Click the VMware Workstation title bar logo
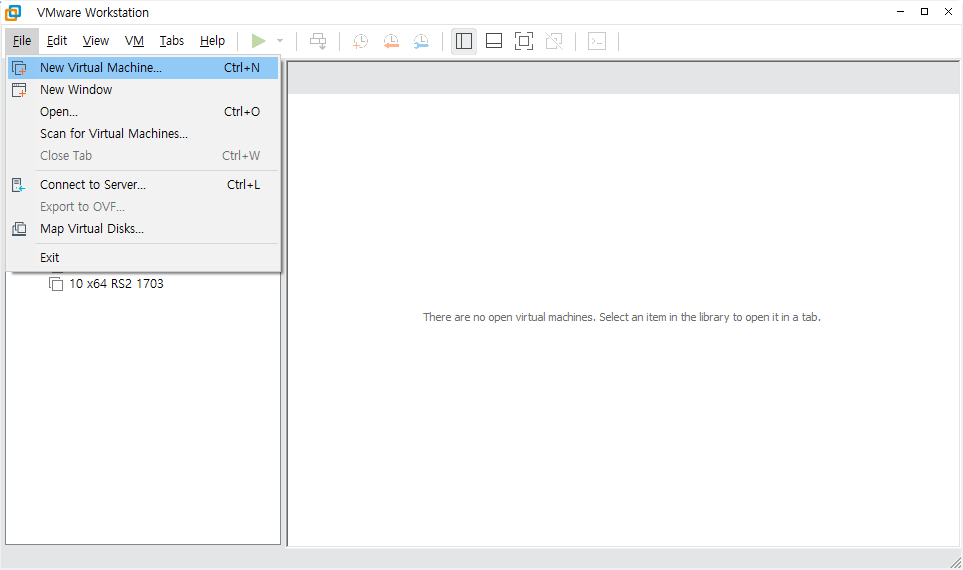This screenshot has width=963, height=570. (13, 12)
